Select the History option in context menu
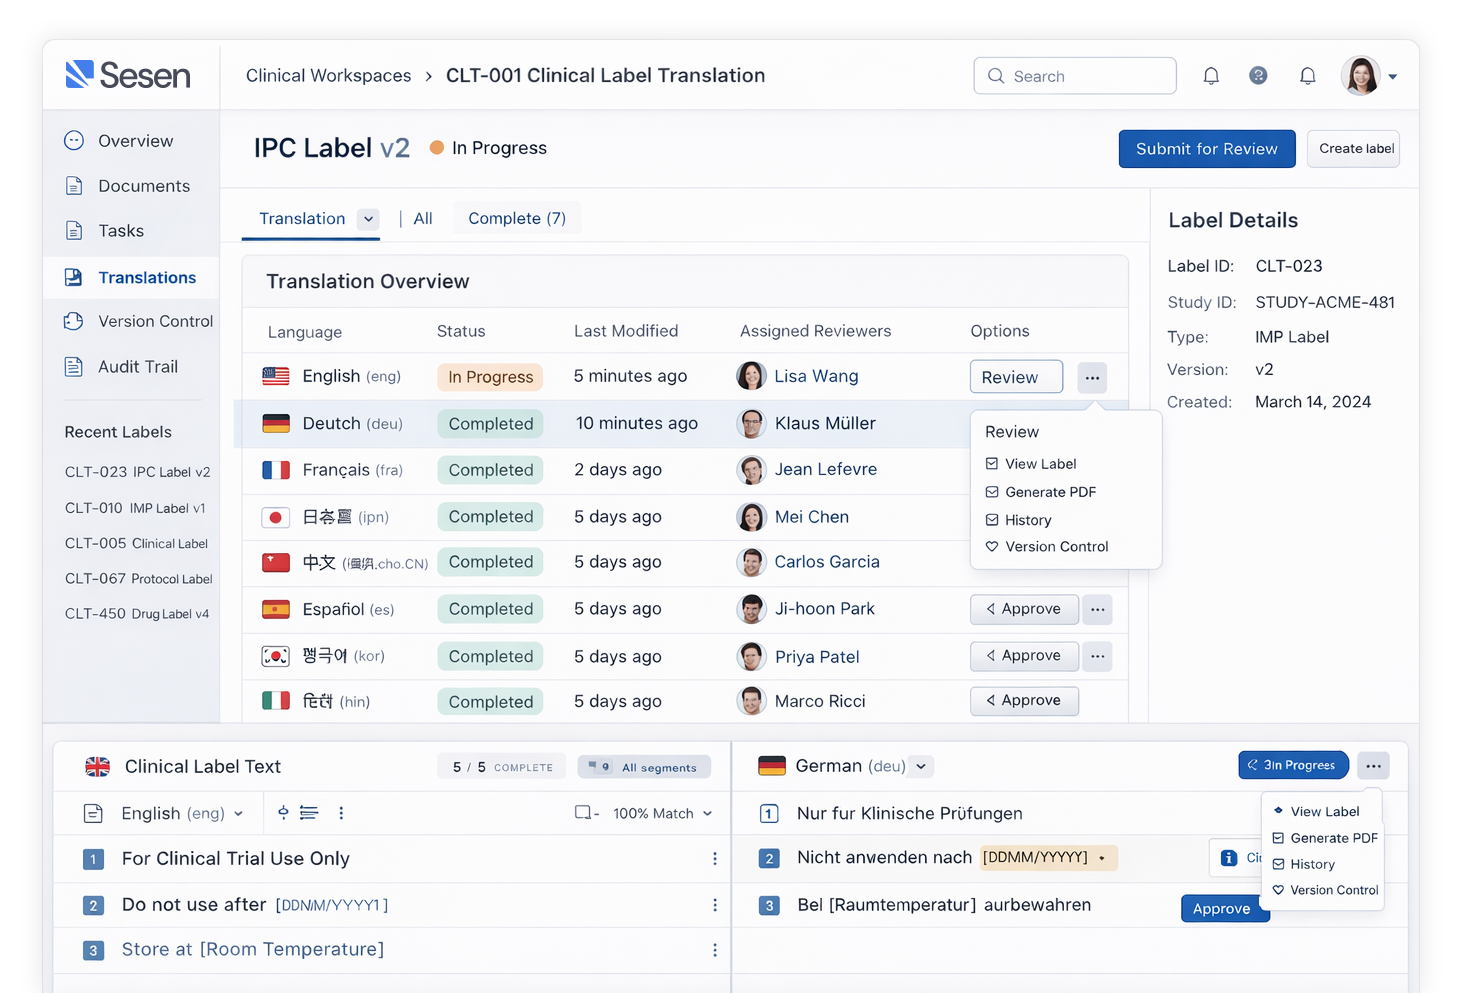 coord(1027,519)
